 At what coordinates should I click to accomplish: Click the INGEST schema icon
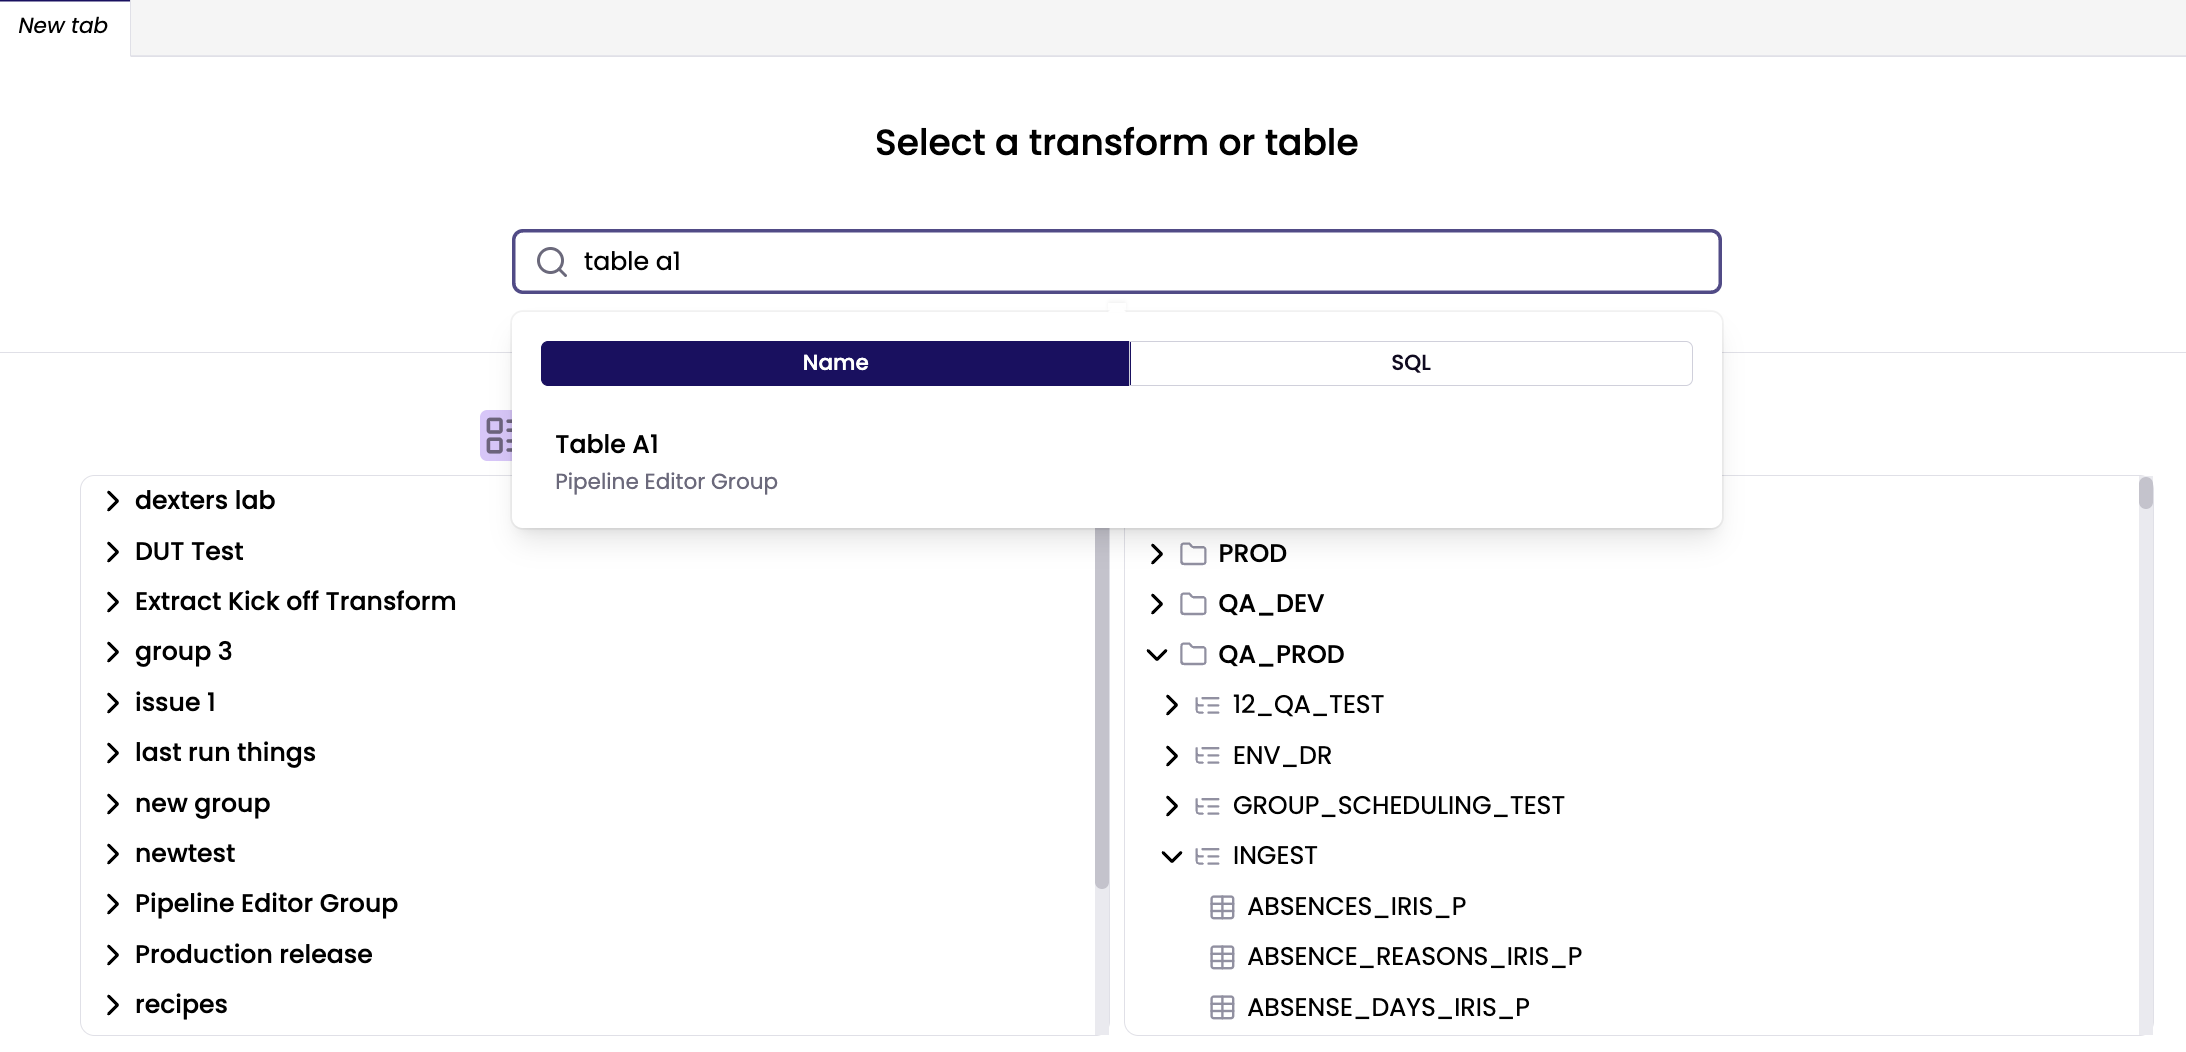point(1207,856)
